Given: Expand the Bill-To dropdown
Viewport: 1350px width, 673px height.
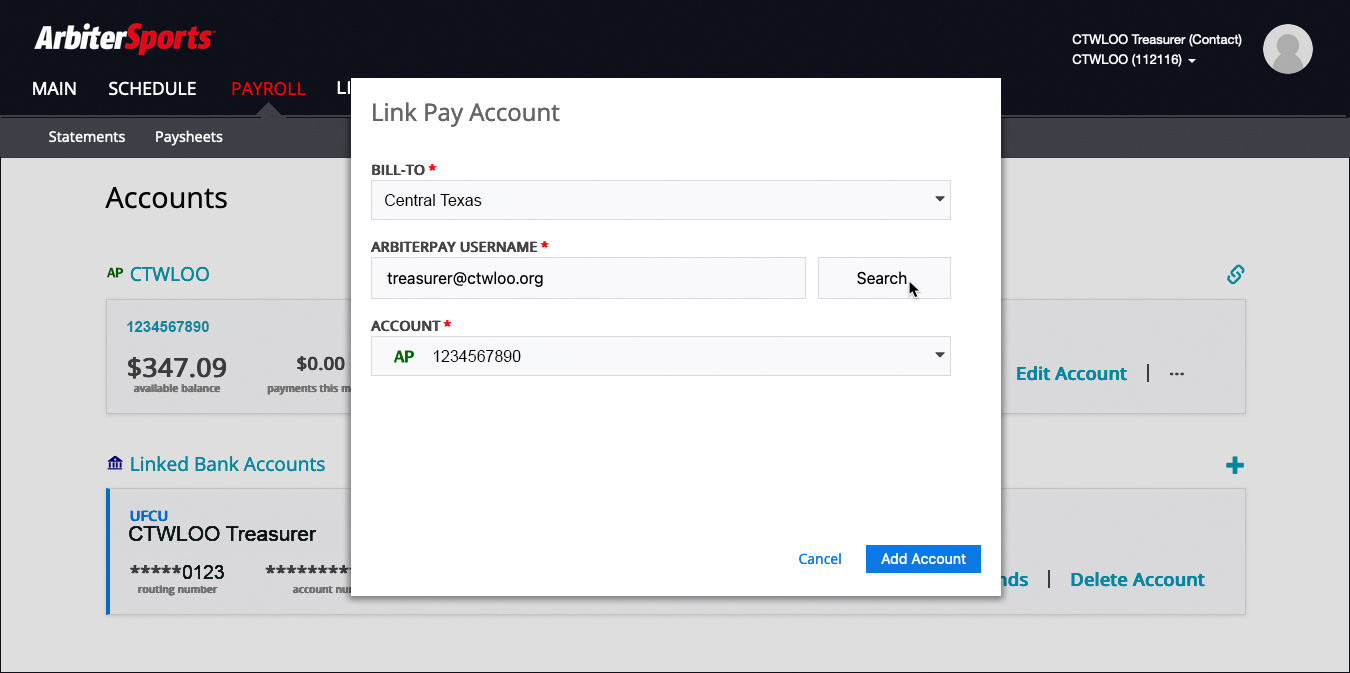Looking at the screenshot, I should [660, 200].
